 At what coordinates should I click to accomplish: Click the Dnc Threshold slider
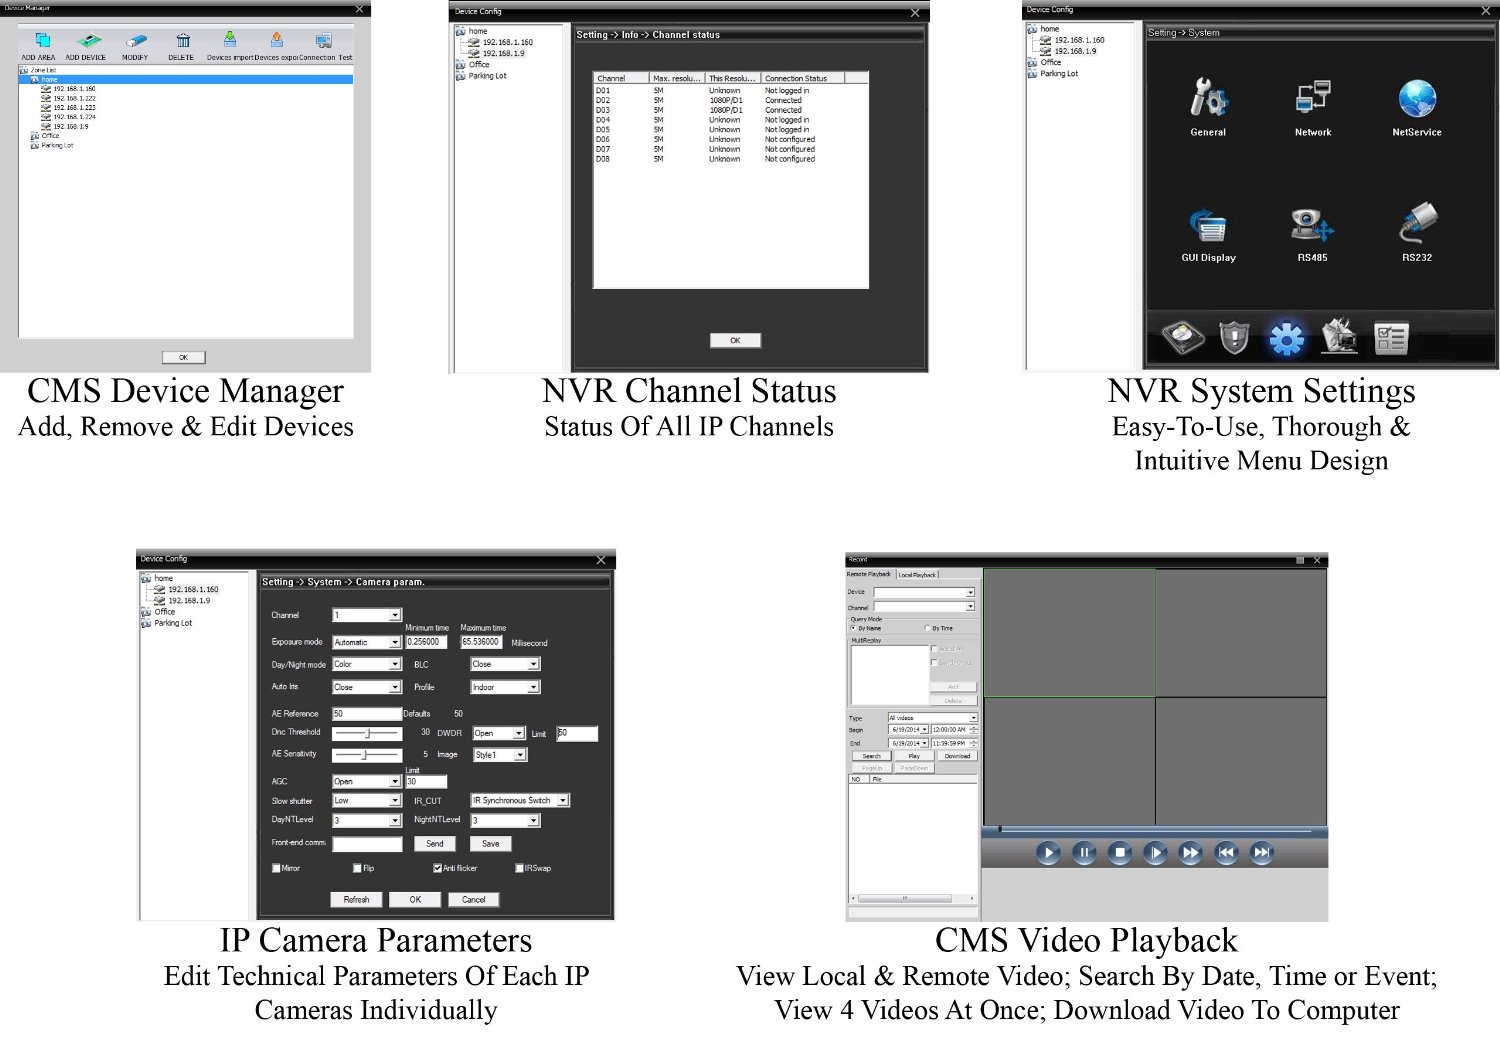[367, 733]
